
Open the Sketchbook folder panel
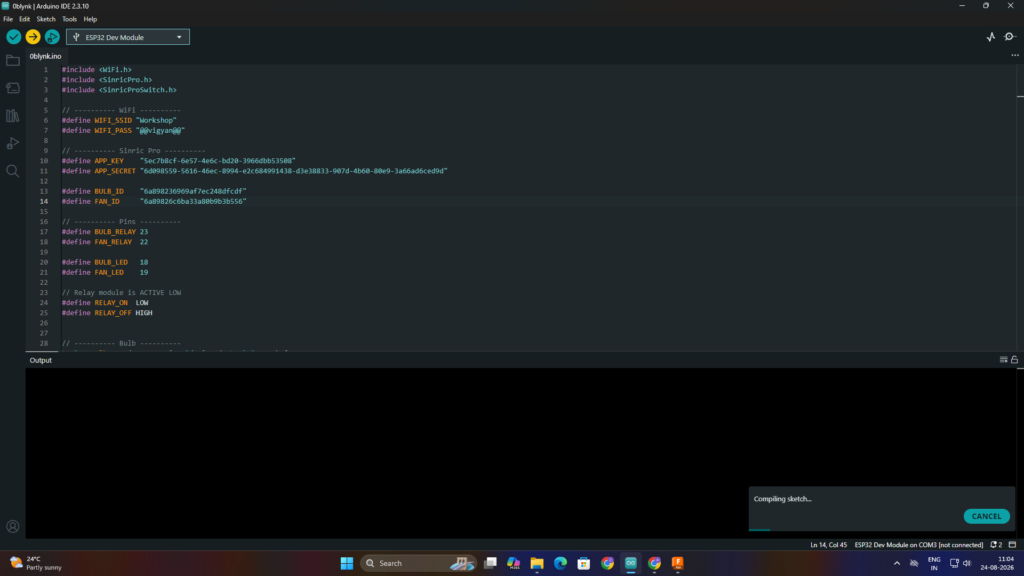[x=12, y=61]
